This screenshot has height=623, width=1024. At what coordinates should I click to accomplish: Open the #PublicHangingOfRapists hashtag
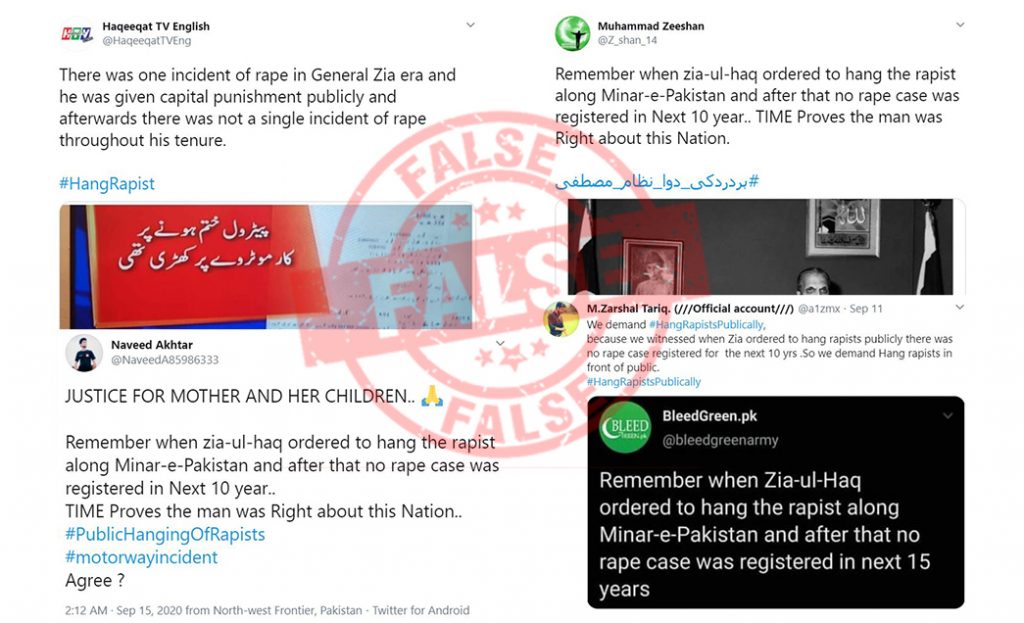(165, 534)
